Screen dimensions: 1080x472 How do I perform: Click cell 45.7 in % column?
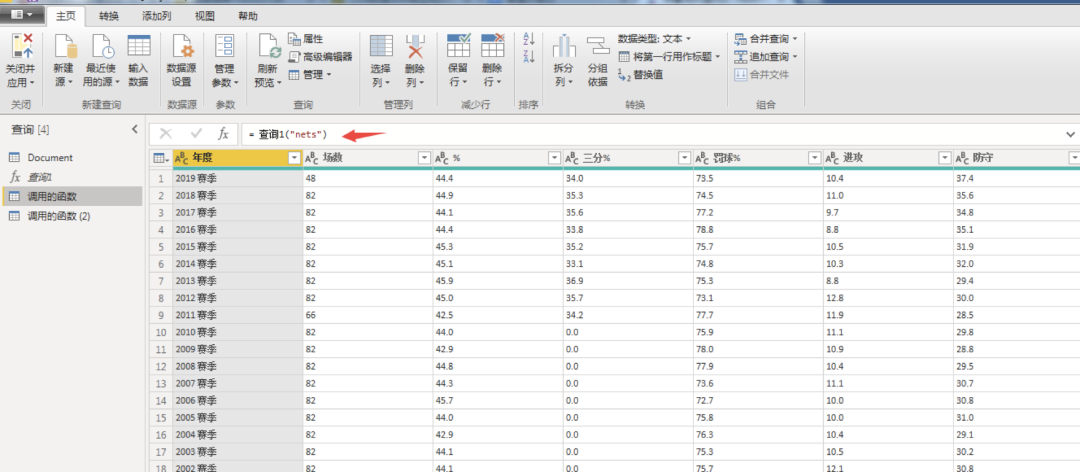(x=498, y=400)
